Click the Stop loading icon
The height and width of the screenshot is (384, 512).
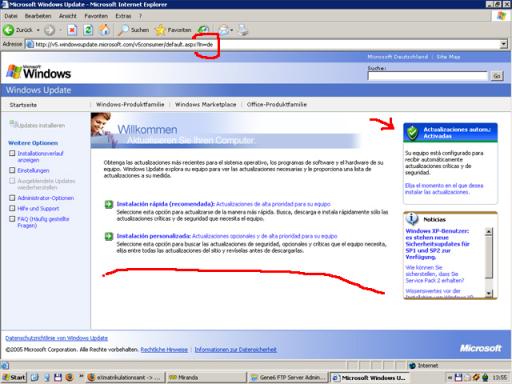[x=72, y=30]
